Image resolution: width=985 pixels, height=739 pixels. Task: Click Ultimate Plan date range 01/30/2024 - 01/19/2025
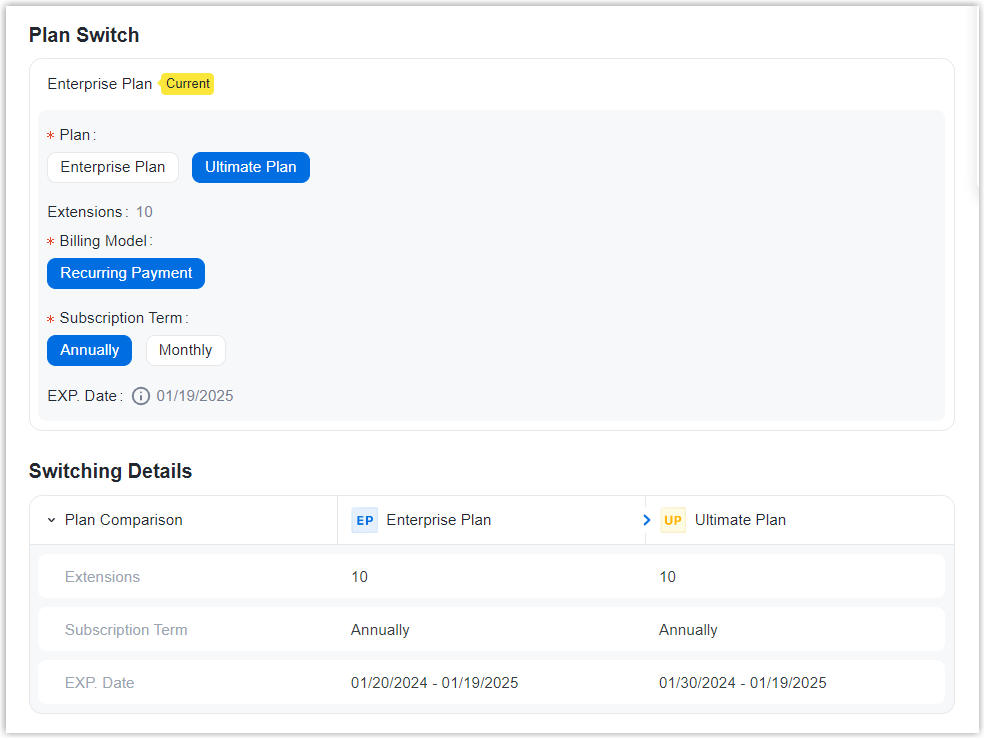point(742,683)
